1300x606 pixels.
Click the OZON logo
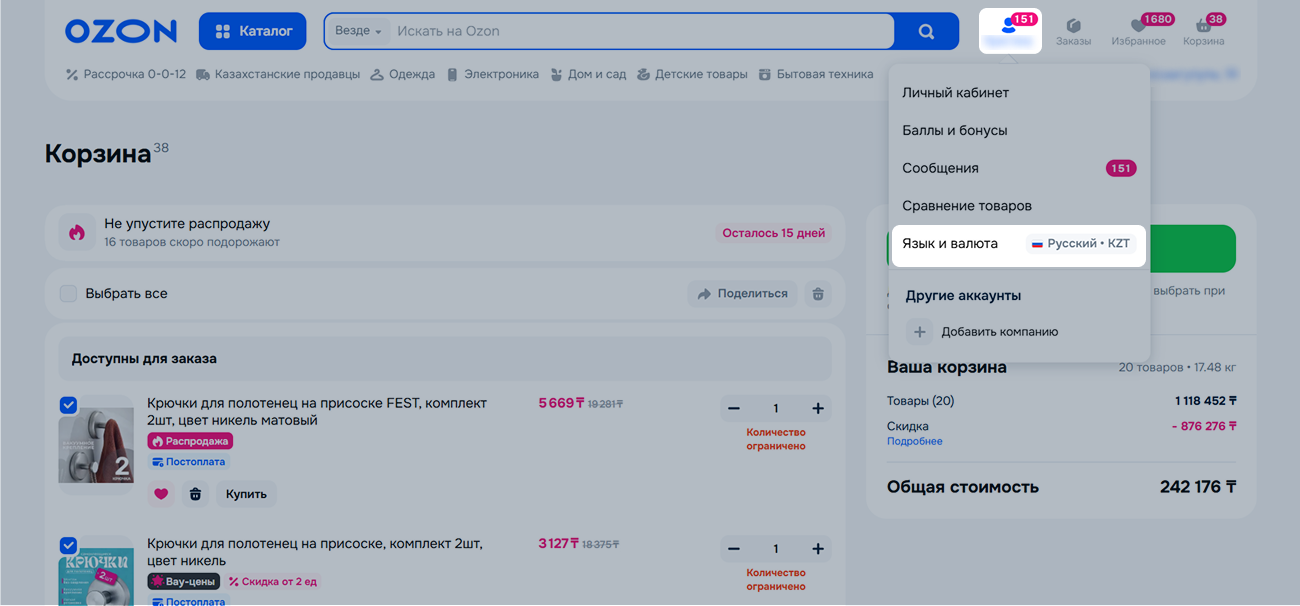(x=121, y=31)
